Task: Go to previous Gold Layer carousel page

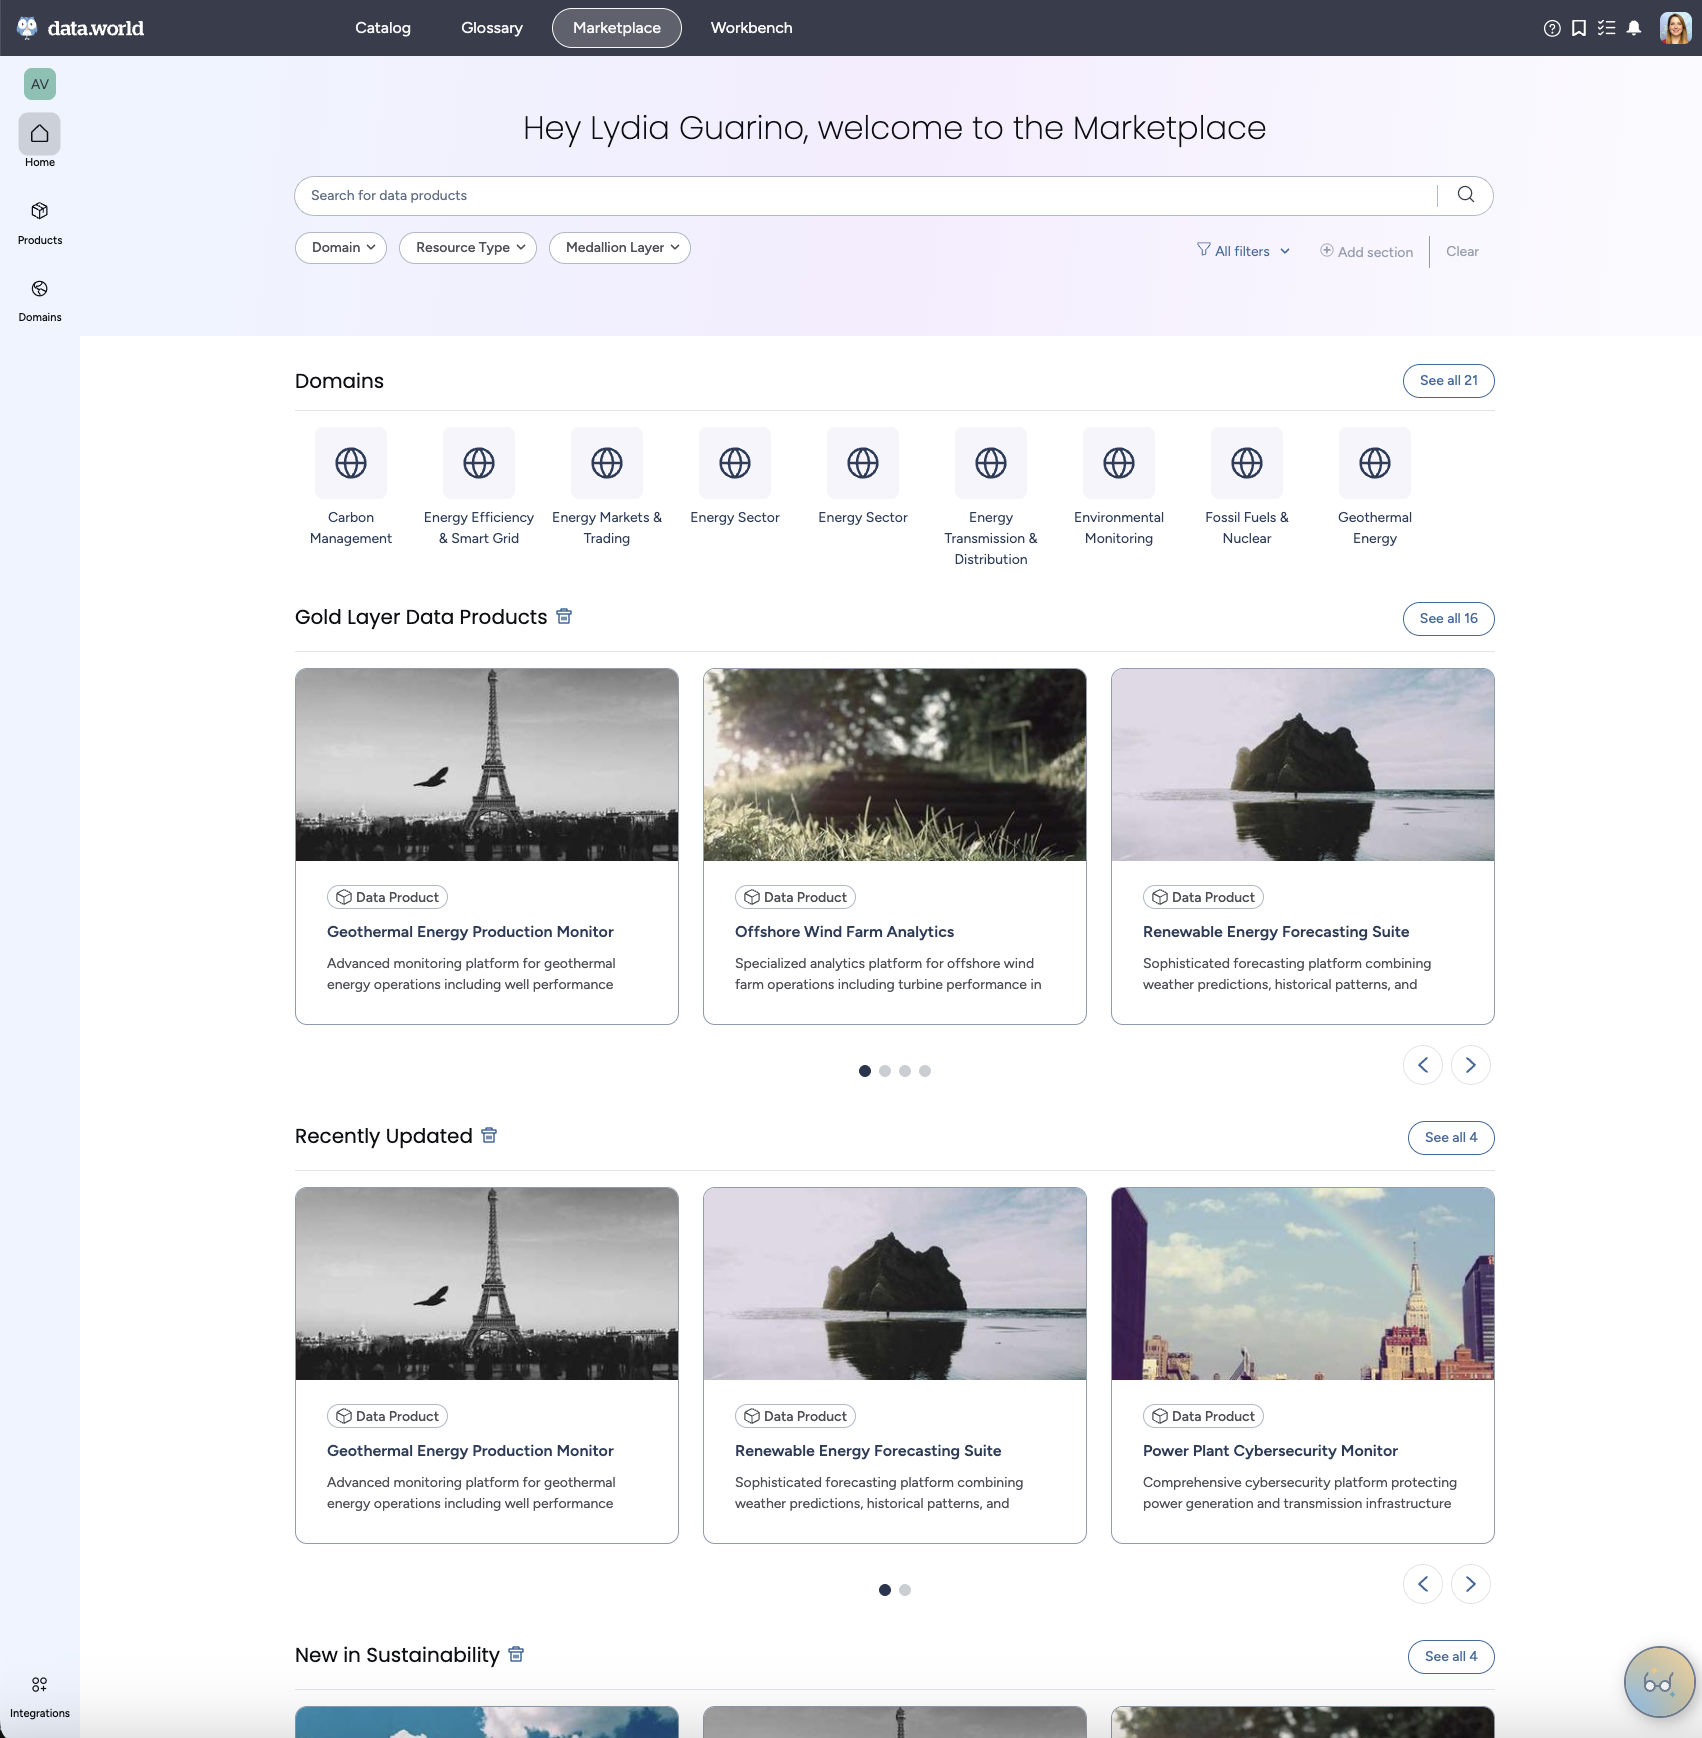Action: (1423, 1065)
